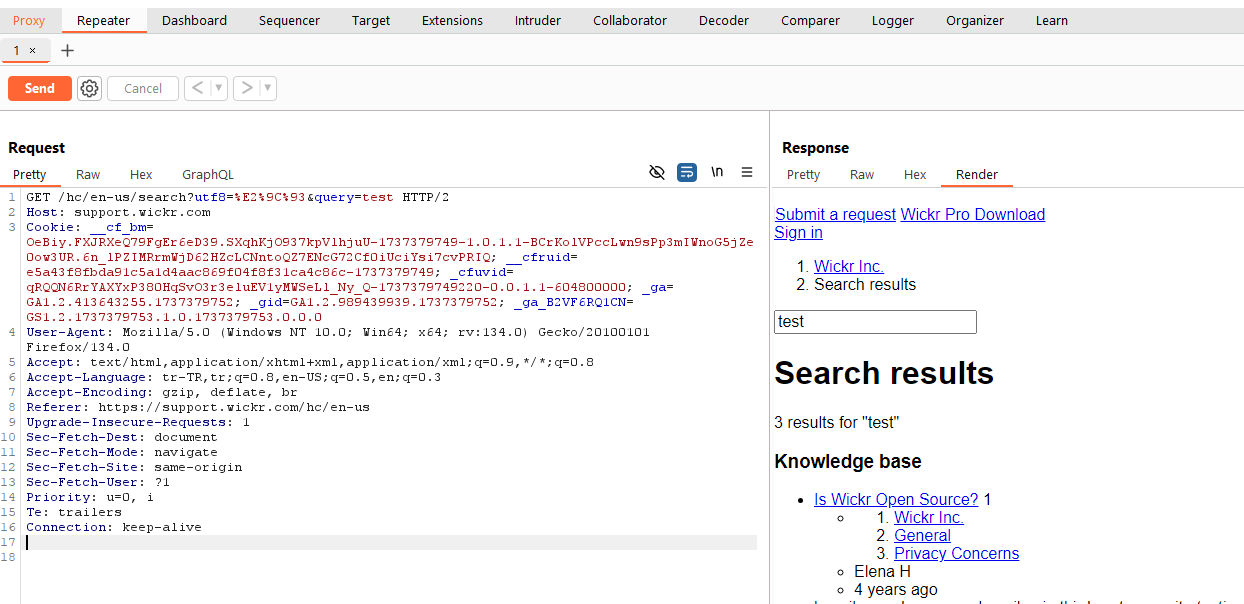This screenshot has height=604, width=1244.
Task: Expand history dropdown beside forward arrow
Action: 267,88
